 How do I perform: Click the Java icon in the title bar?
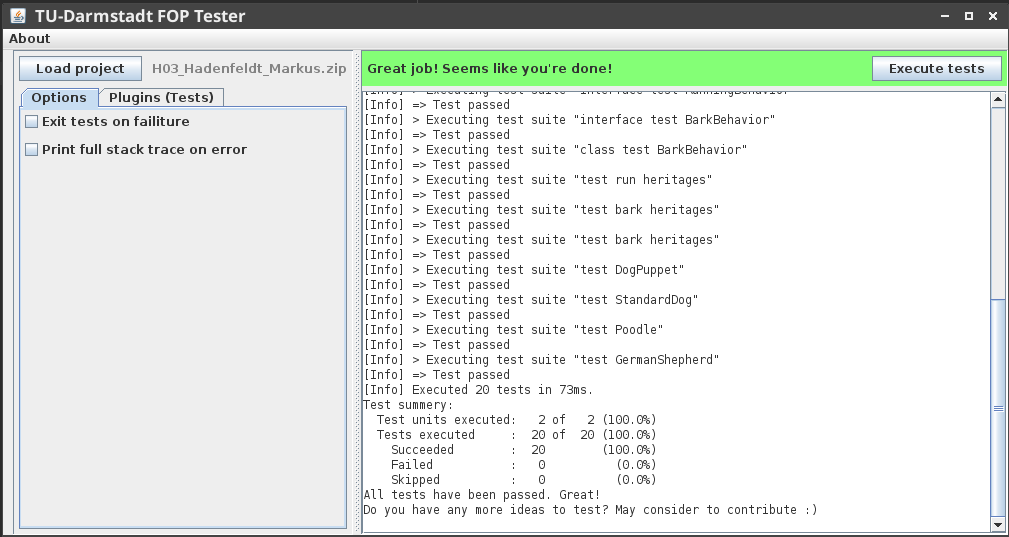[18, 15]
